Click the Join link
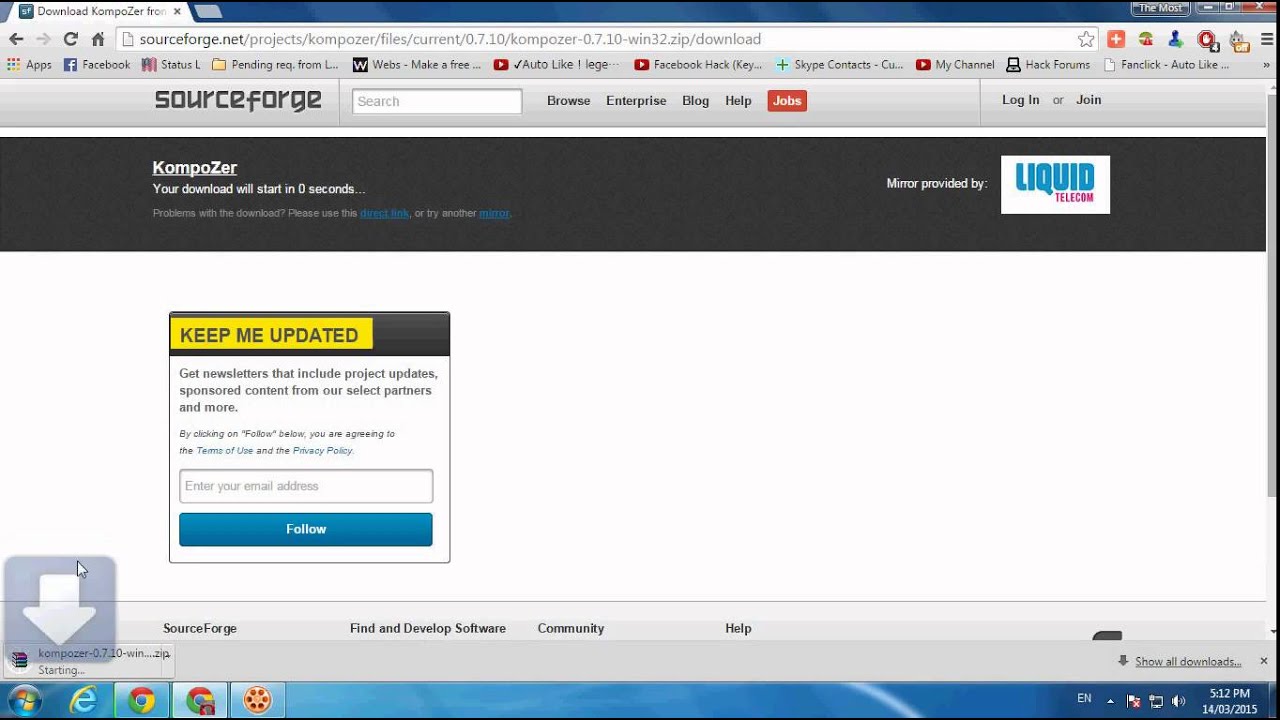Screen dimensions: 1280x720 click(1088, 100)
